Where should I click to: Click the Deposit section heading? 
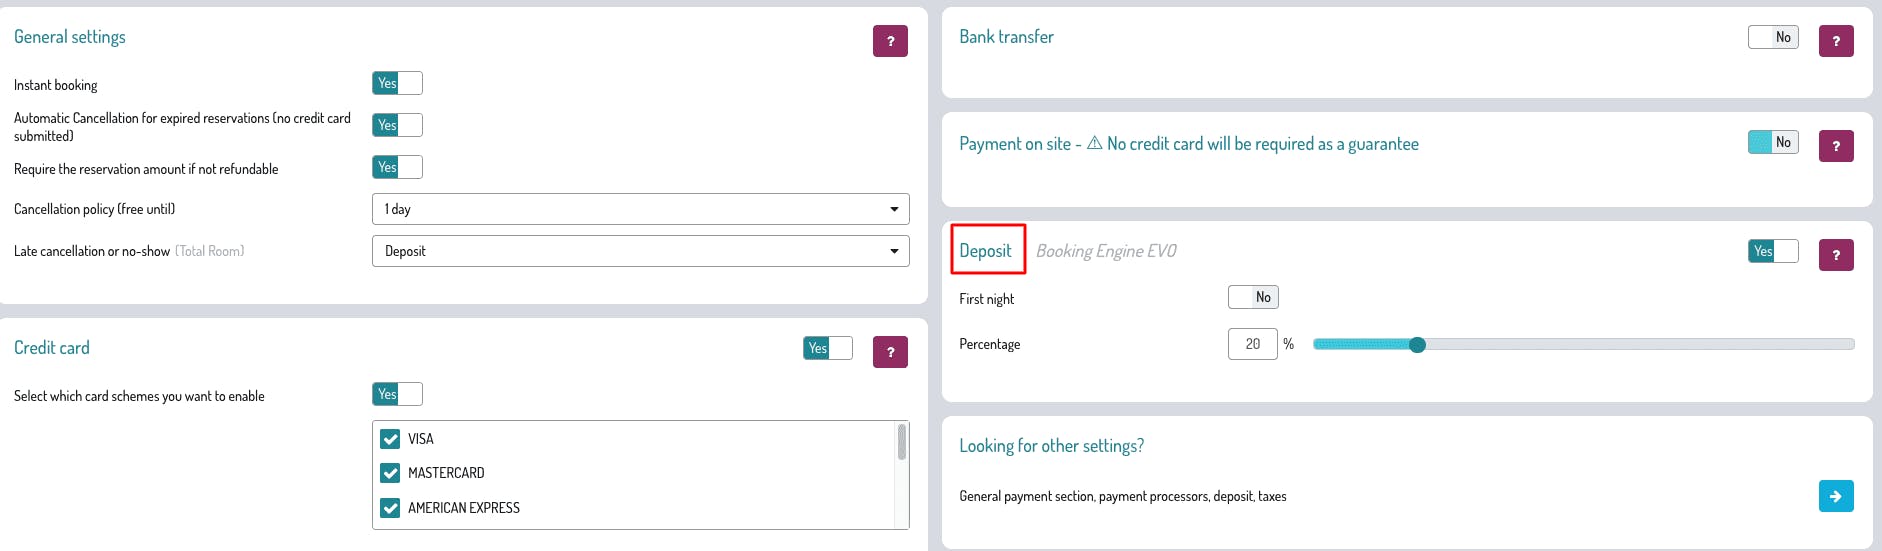985,251
